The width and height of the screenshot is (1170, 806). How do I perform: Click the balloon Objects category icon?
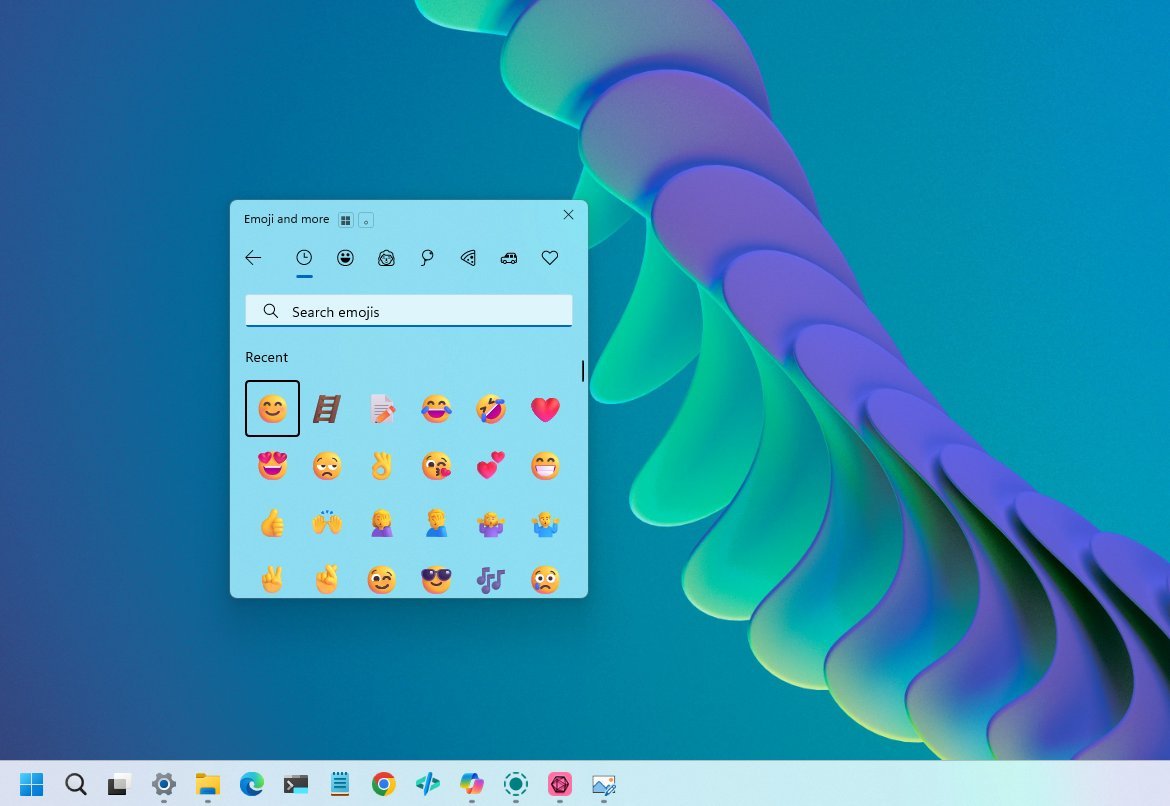pyautogui.click(x=426, y=257)
